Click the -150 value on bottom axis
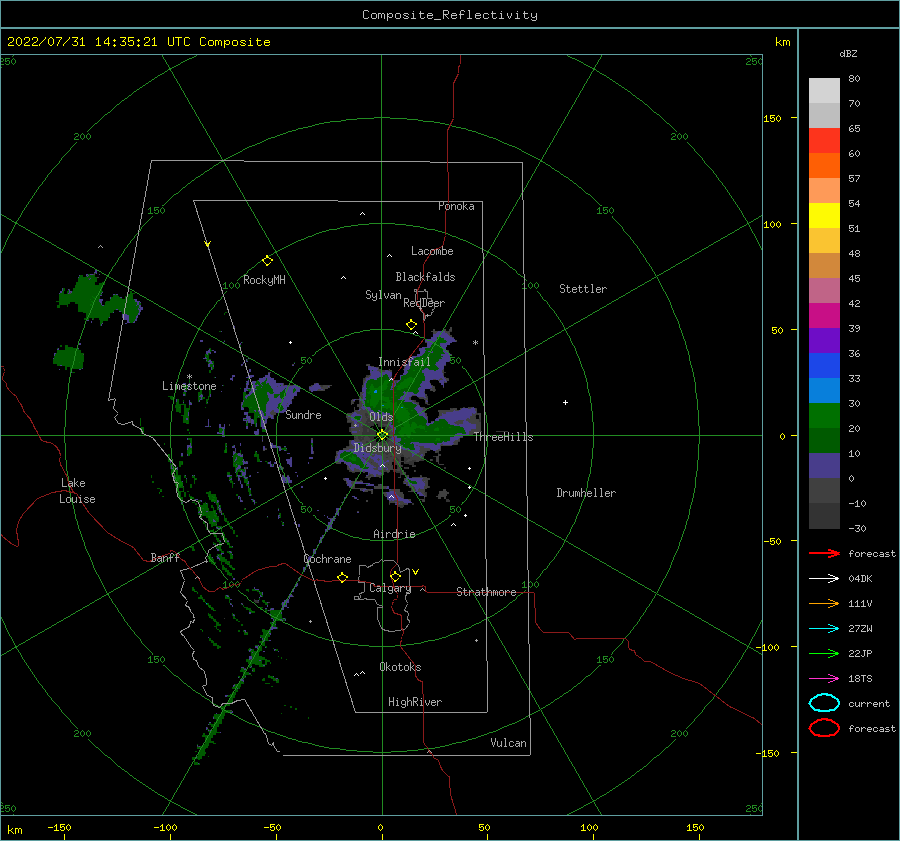Image resolution: width=900 pixels, height=841 pixels. 59,827
